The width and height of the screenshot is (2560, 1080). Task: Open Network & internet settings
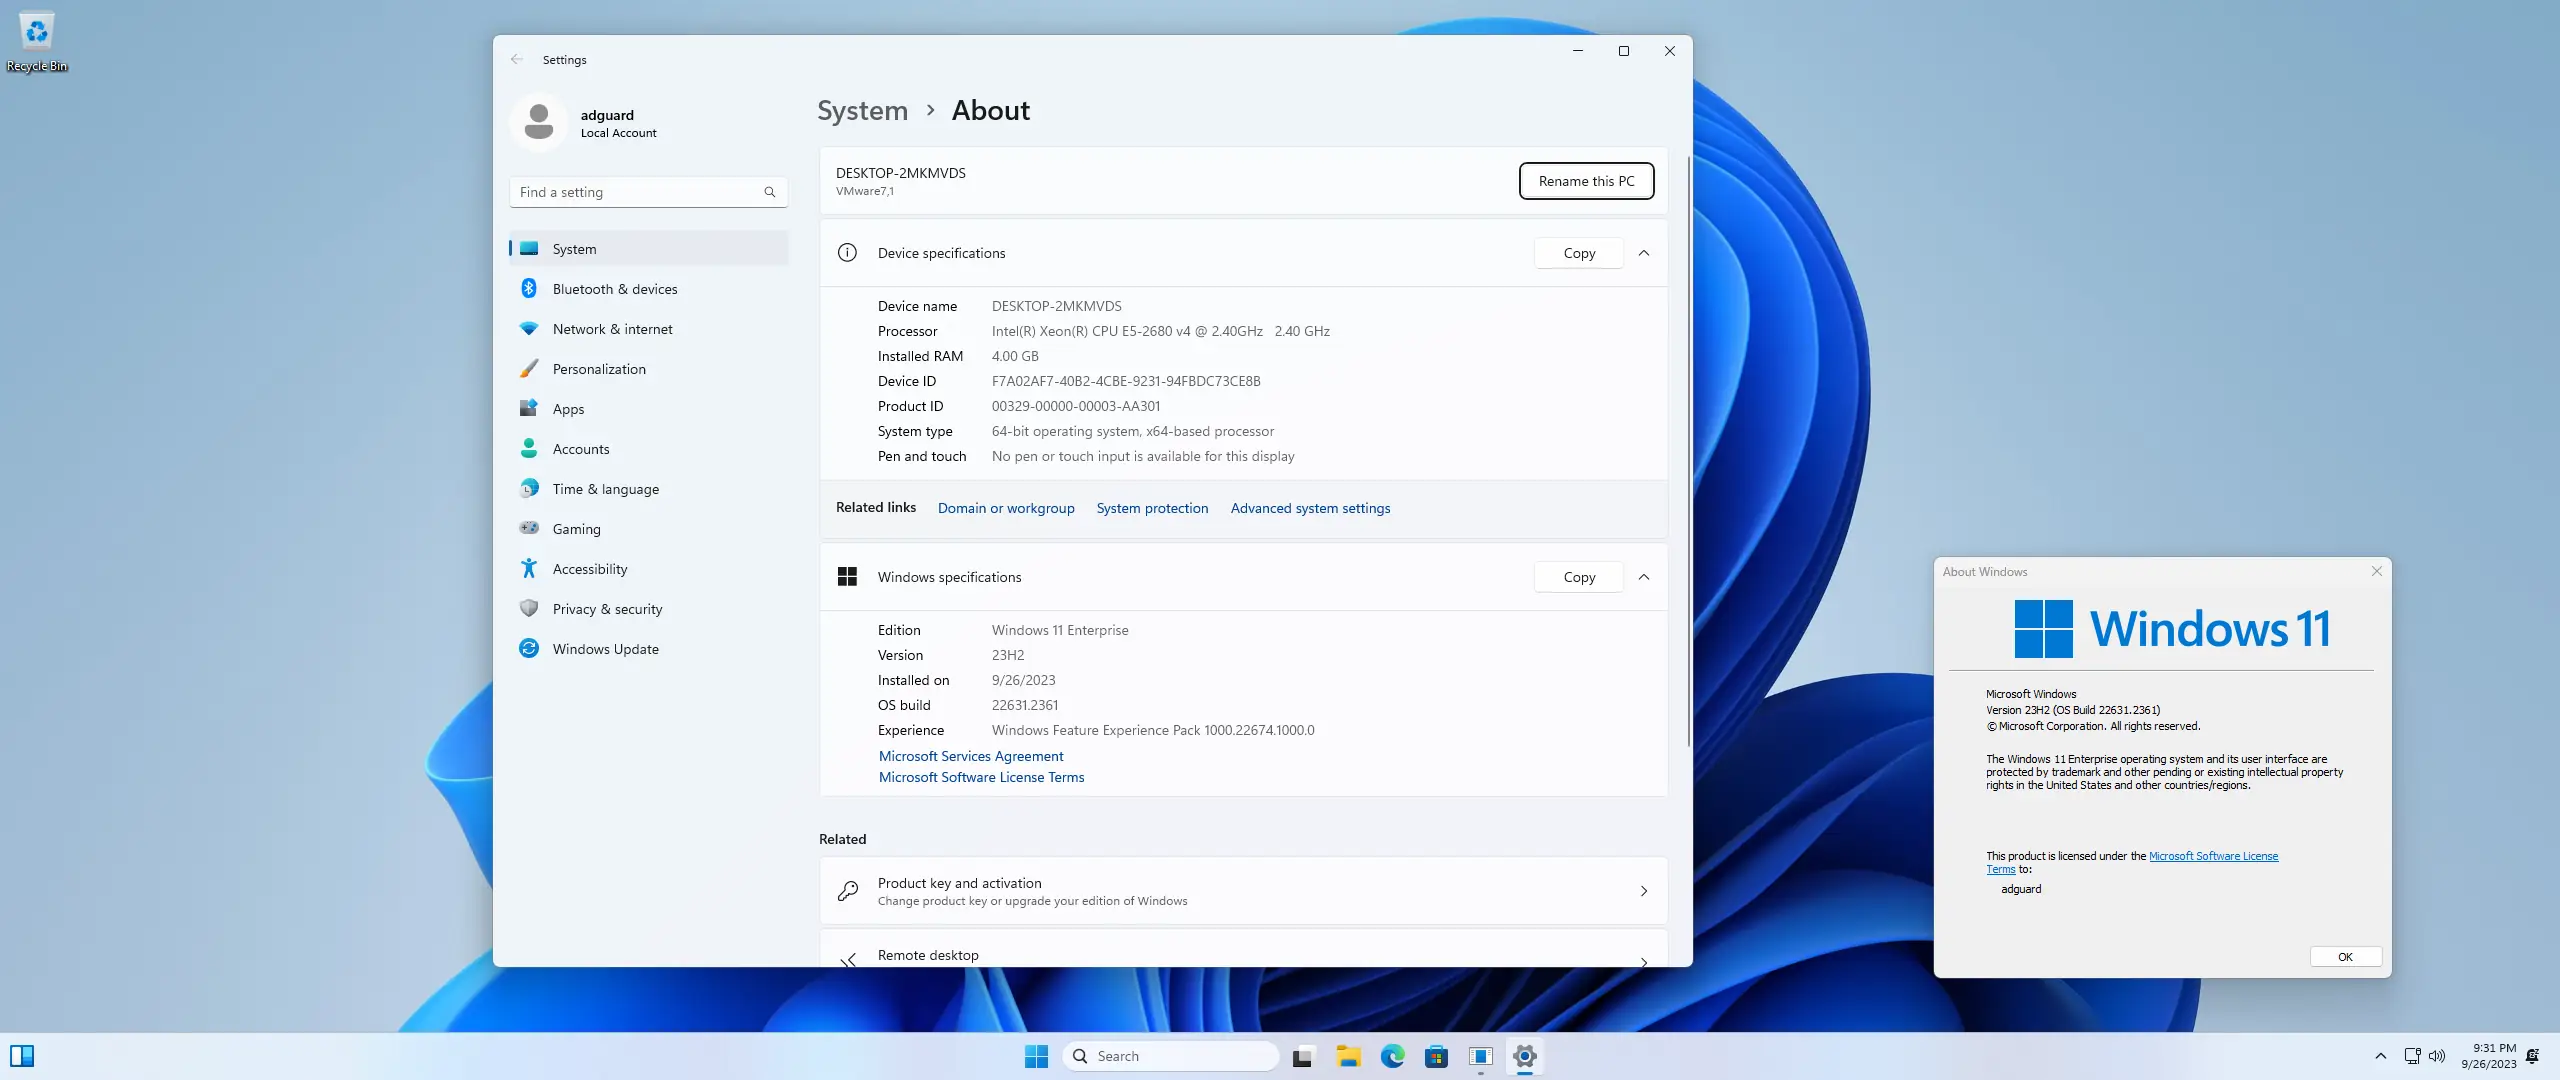pos(612,329)
